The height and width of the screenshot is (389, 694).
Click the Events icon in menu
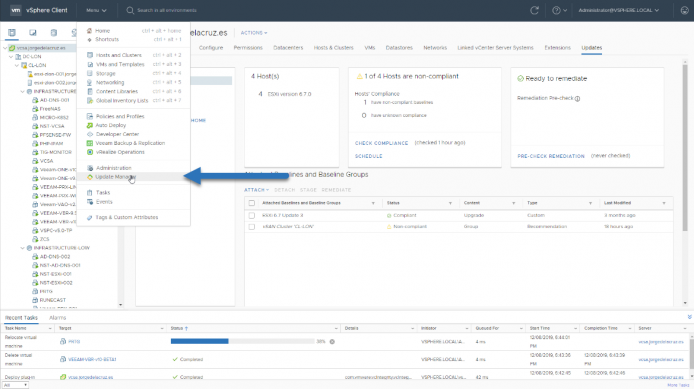pos(89,202)
